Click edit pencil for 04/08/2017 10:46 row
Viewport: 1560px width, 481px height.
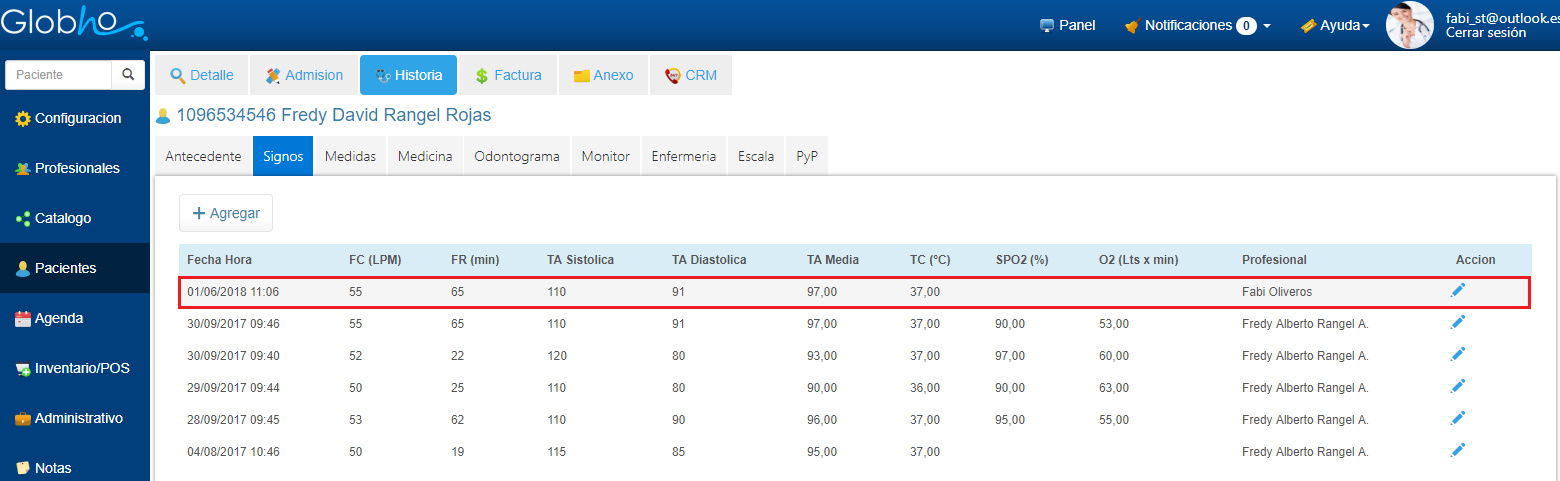click(x=1458, y=451)
